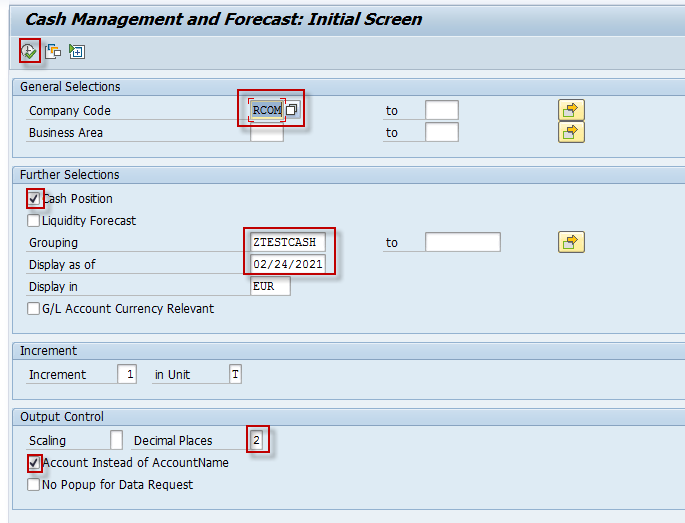
Task: Check No Popup for Data Request
Action: pos(34,485)
